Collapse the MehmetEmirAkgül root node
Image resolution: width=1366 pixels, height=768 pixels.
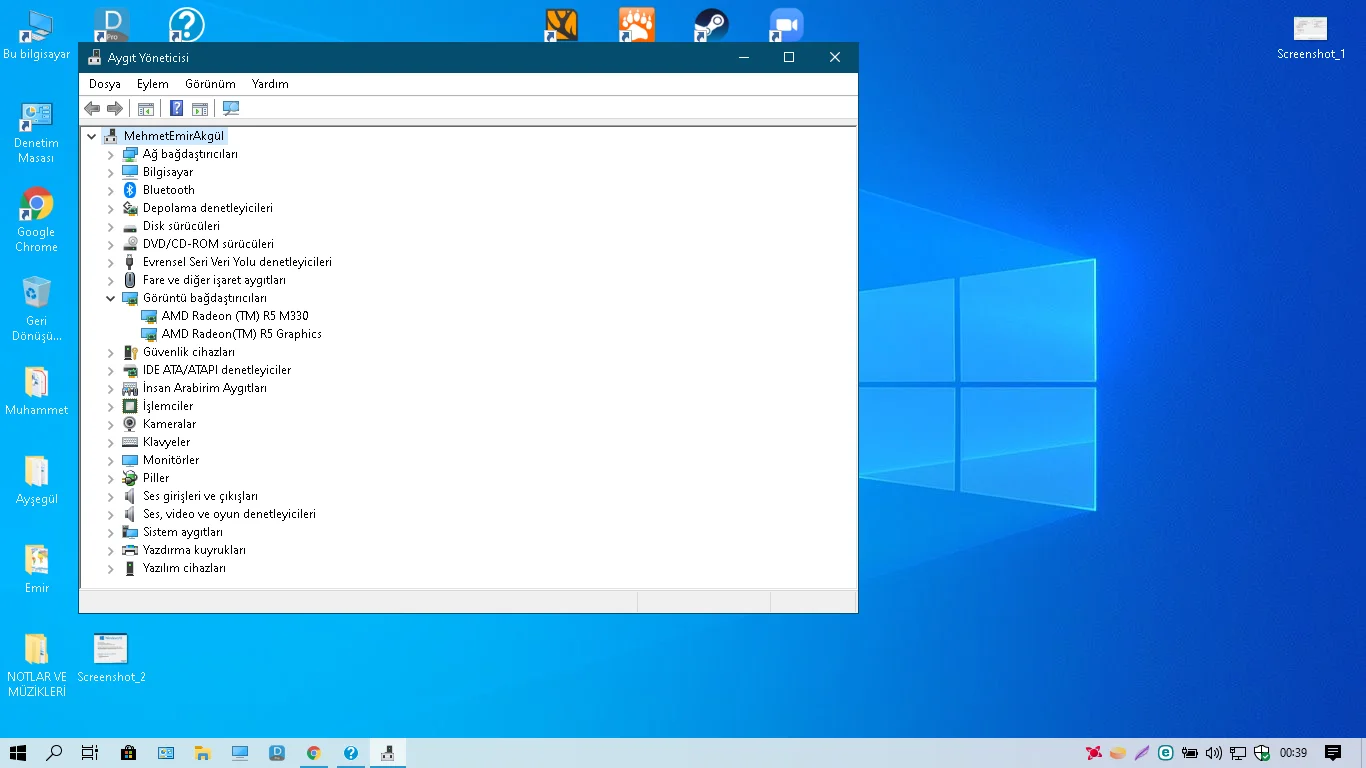click(x=92, y=136)
